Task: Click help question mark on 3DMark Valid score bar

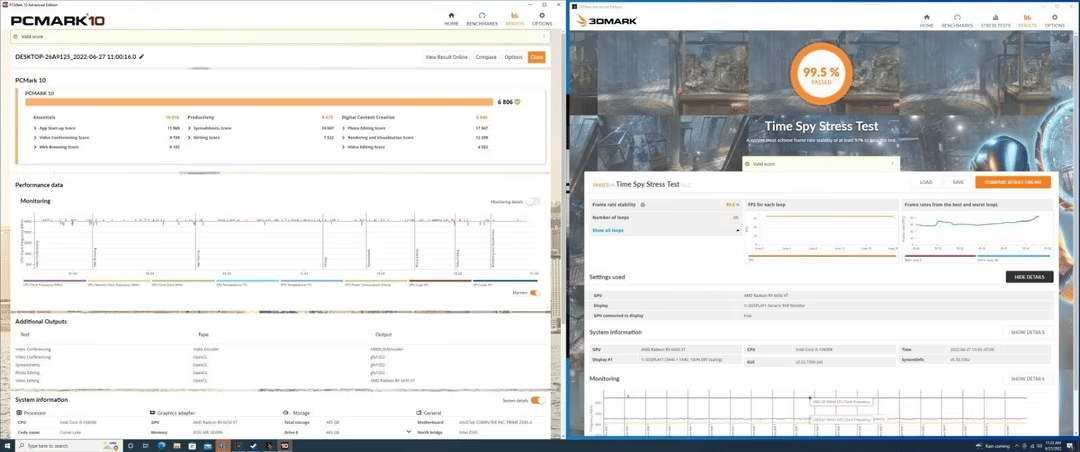Action: pos(893,165)
